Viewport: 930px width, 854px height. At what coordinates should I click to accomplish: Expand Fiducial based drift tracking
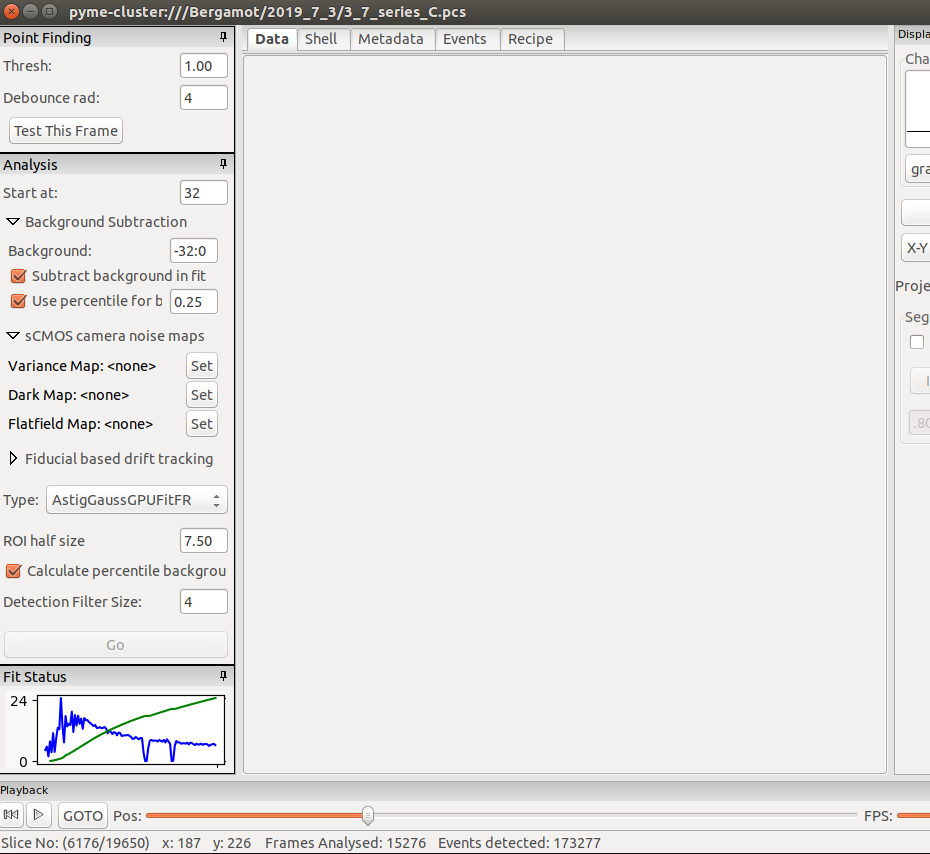[x=12, y=459]
